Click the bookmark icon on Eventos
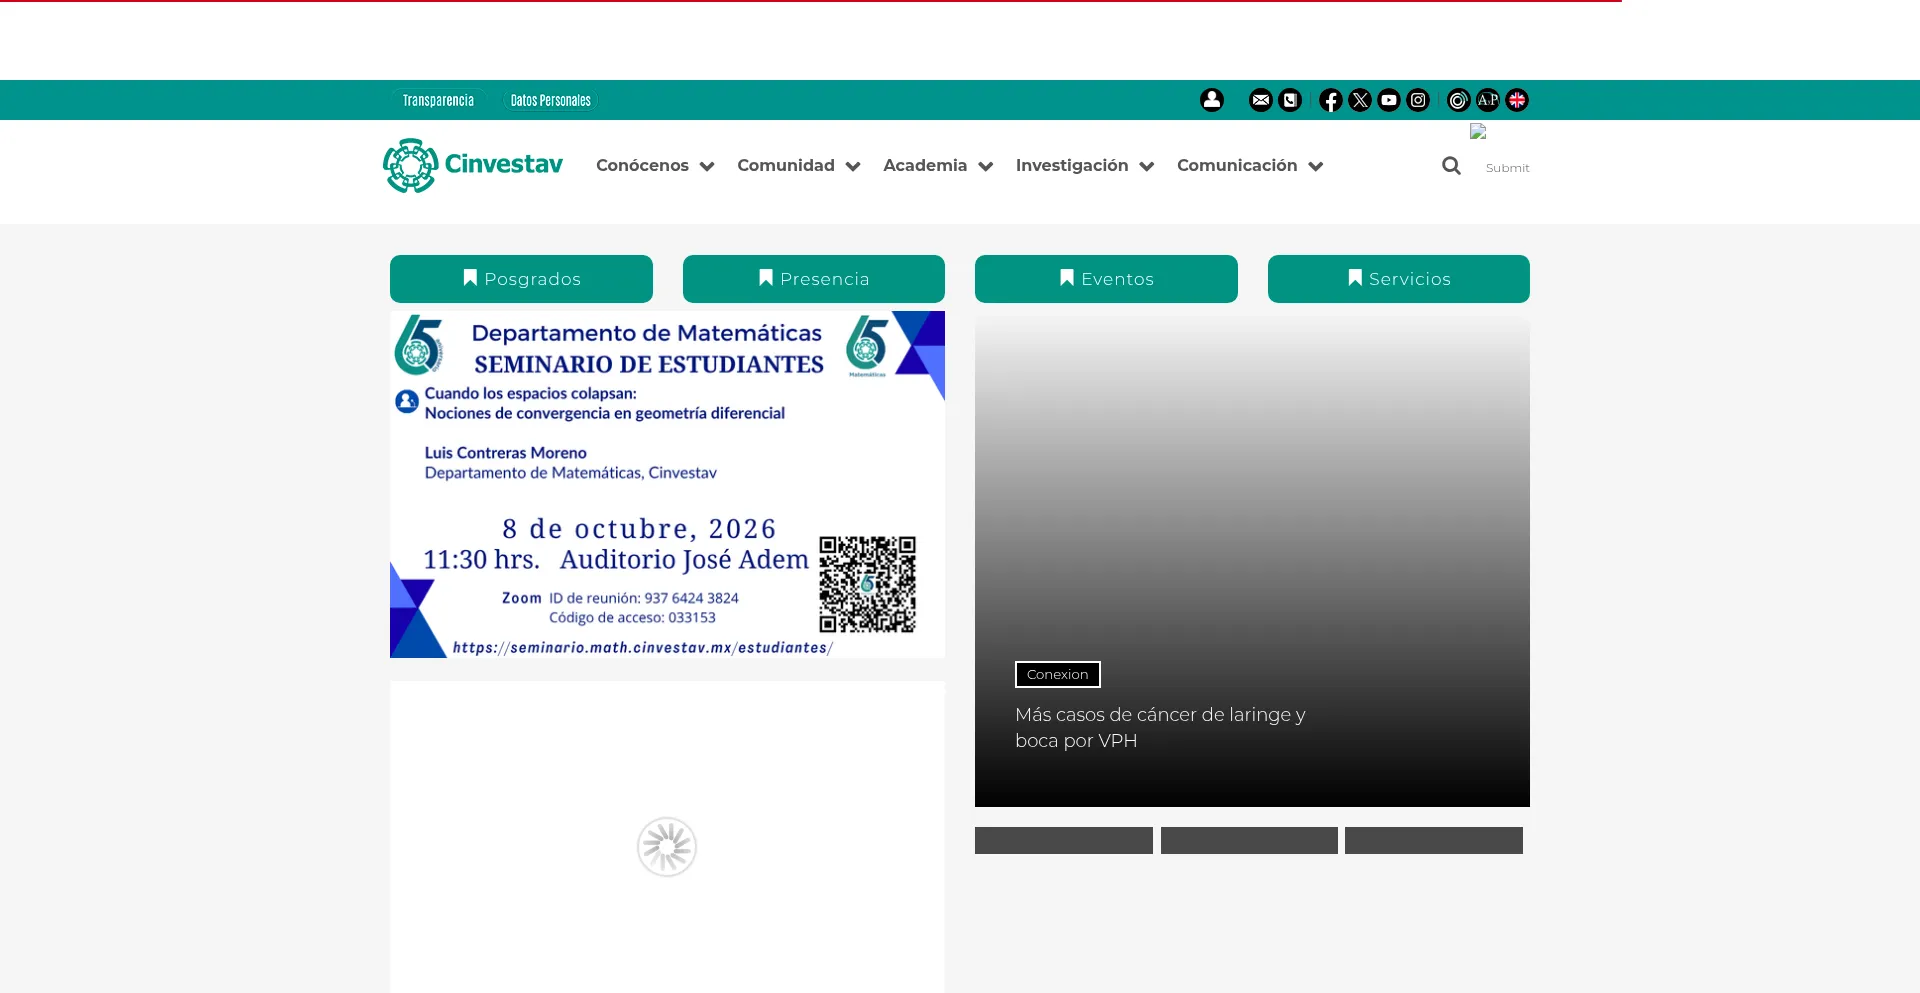The width and height of the screenshot is (1920, 993). (x=1066, y=278)
